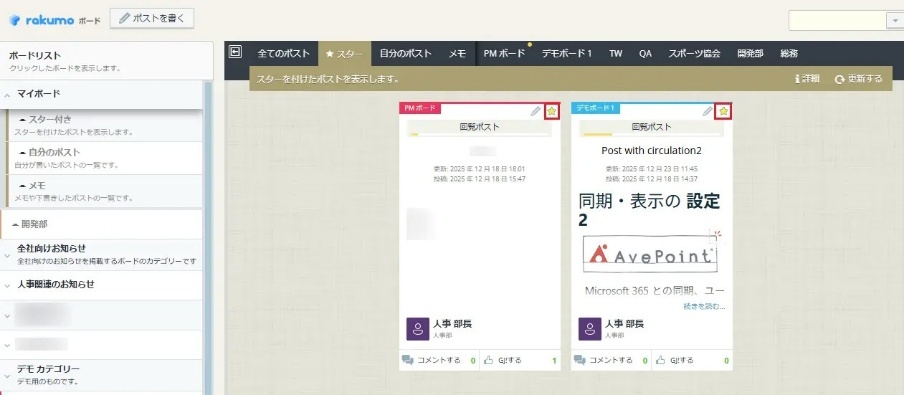Unstar the デモボード 1 post
Image resolution: width=904 pixels, height=395 pixels.
[x=724, y=111]
